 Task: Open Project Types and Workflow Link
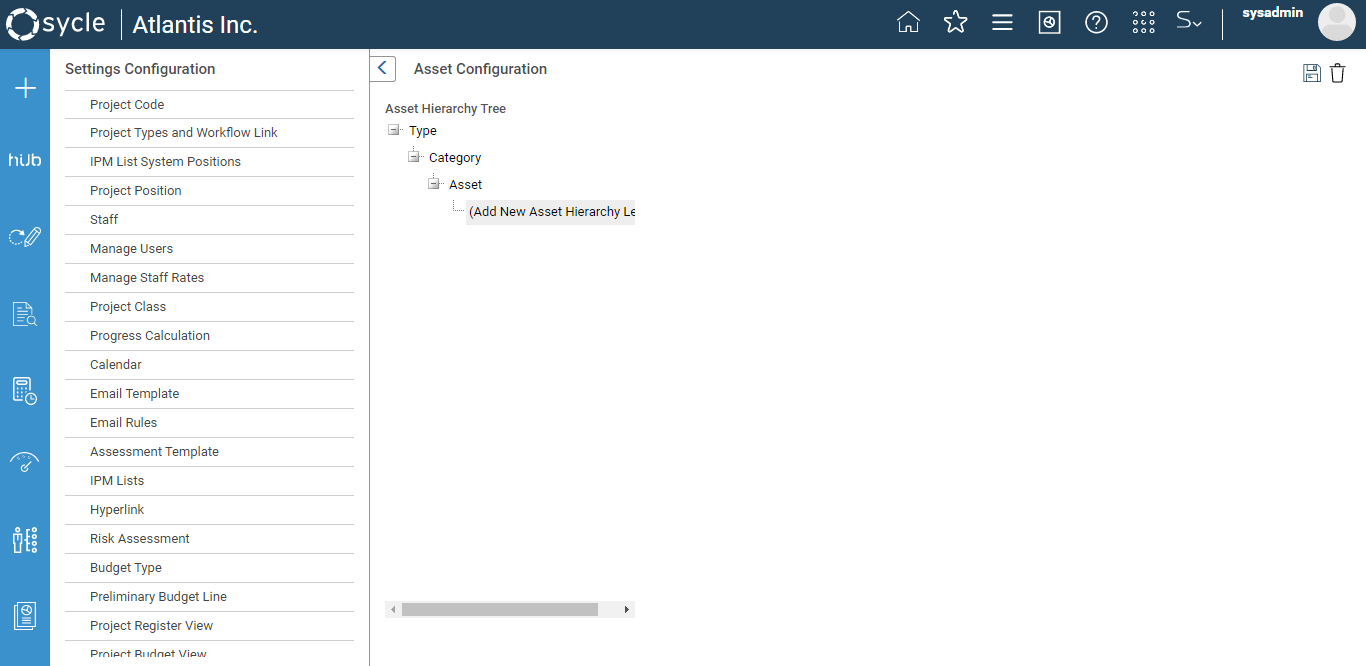[x=209, y=133]
